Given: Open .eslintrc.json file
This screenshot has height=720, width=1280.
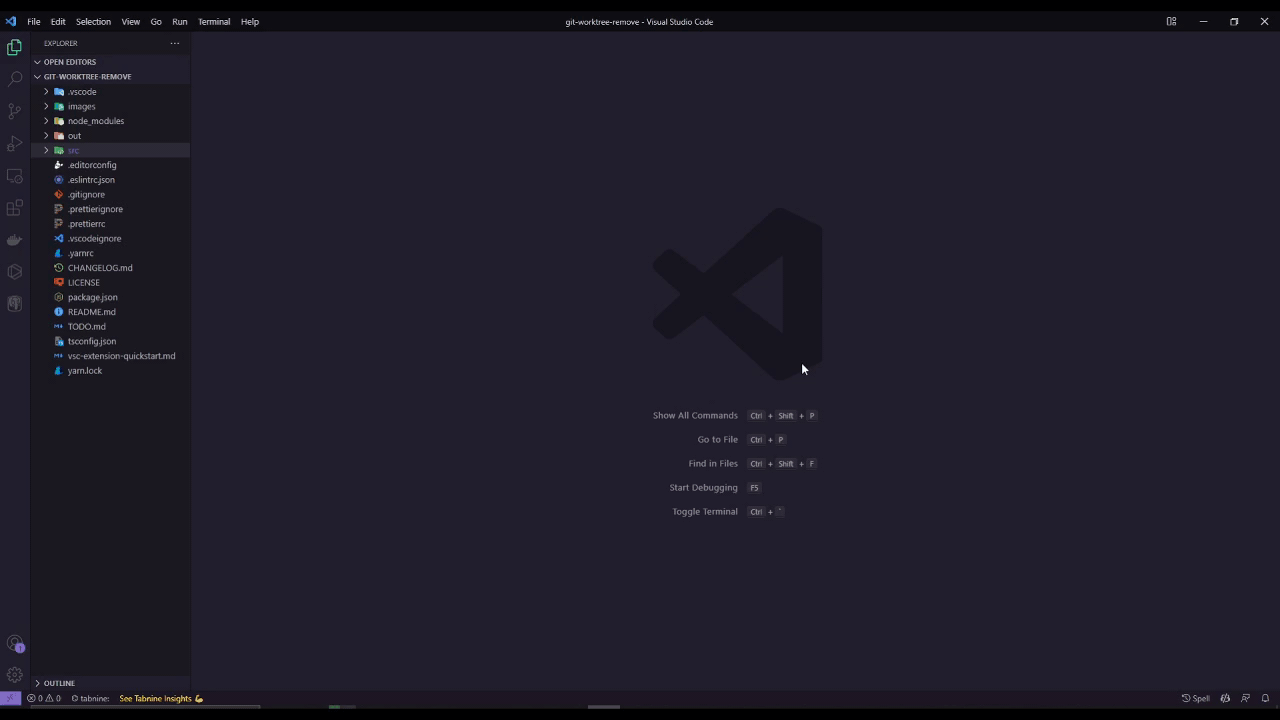Looking at the screenshot, I should (x=110, y=180).
